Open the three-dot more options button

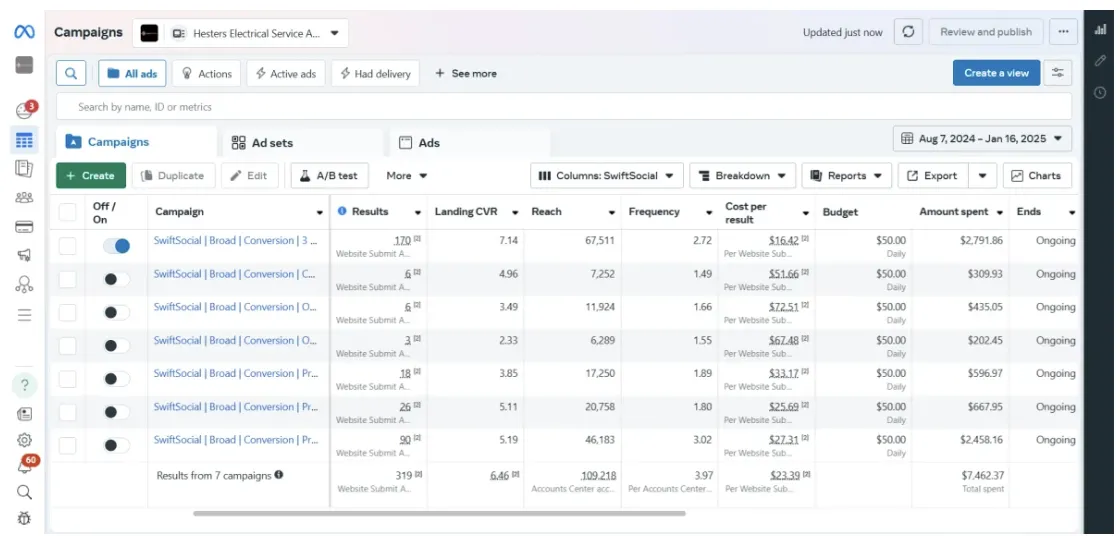(x=1063, y=32)
